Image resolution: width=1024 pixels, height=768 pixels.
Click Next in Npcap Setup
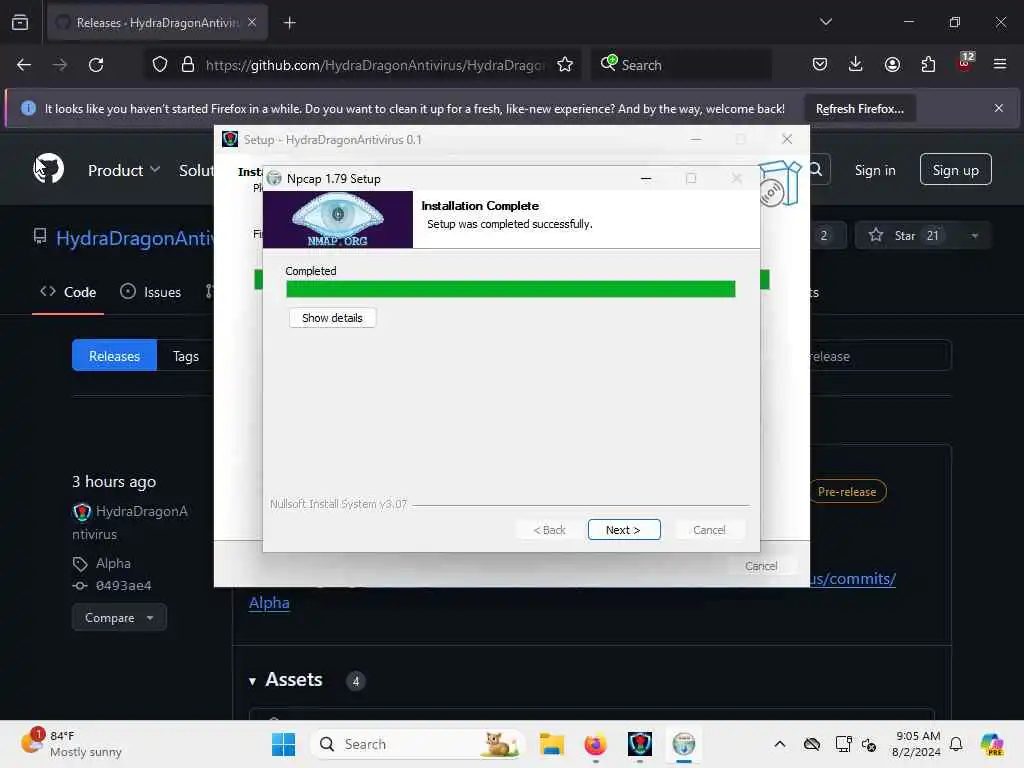click(624, 530)
